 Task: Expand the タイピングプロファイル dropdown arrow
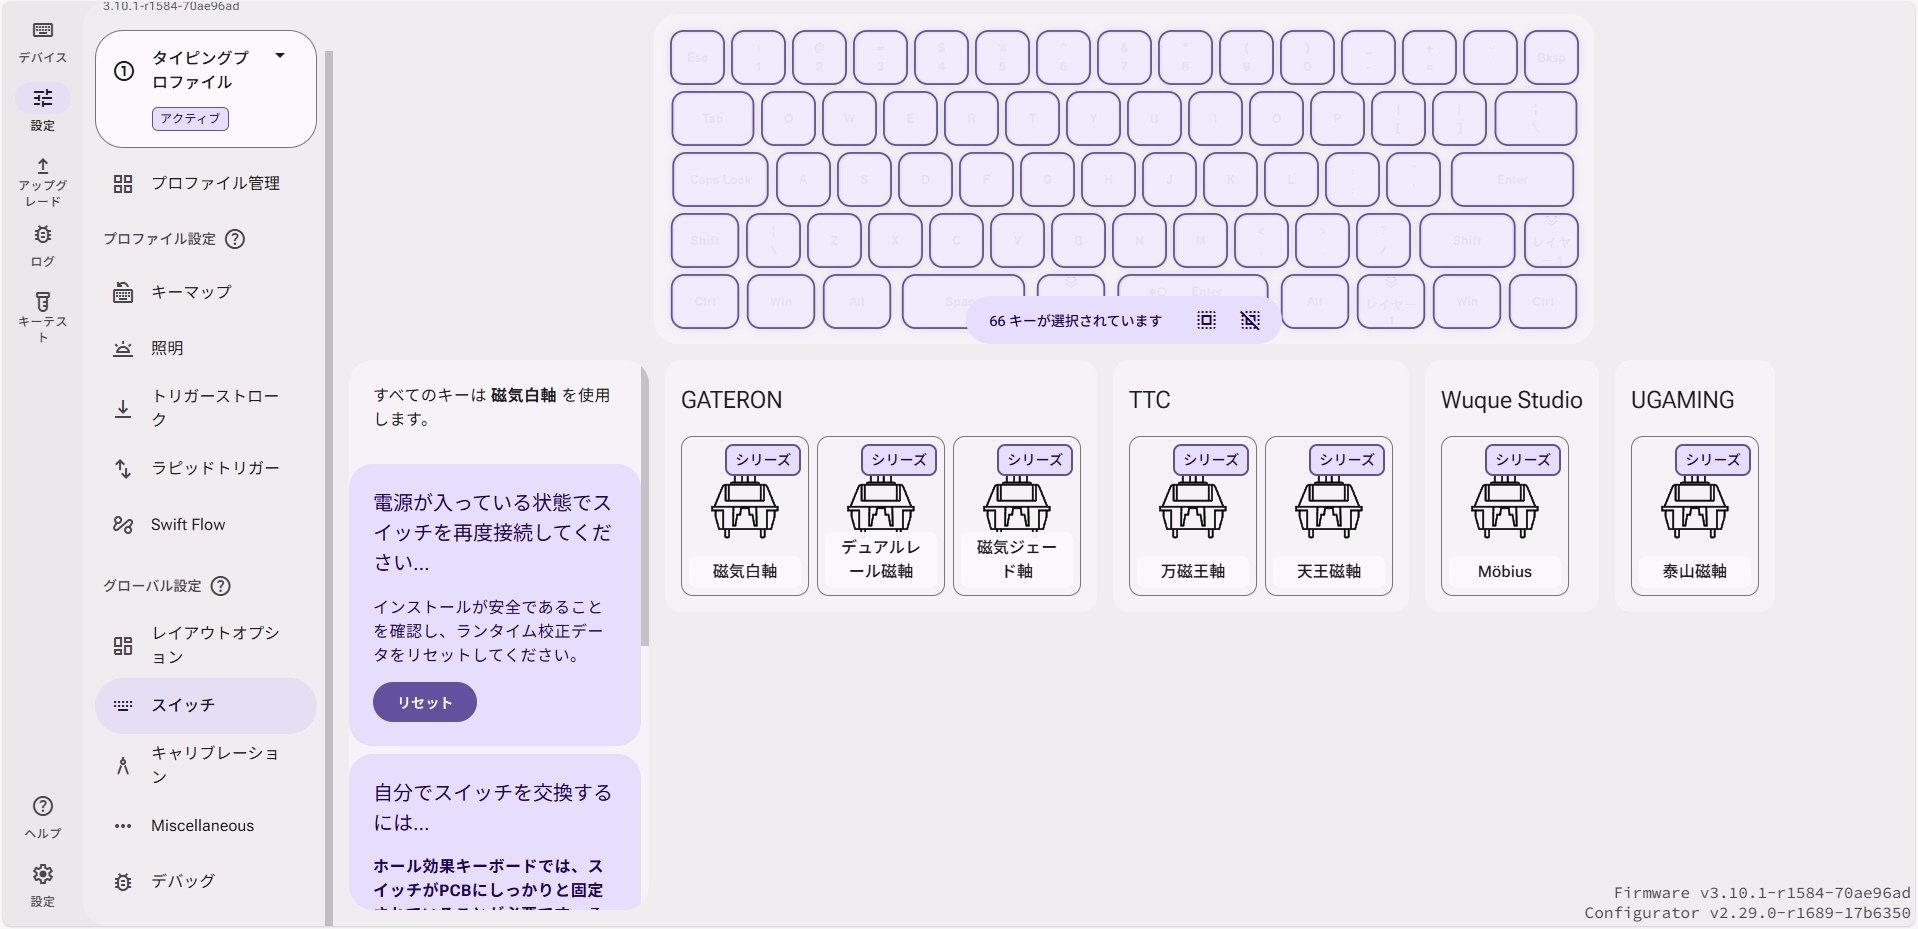click(x=280, y=57)
